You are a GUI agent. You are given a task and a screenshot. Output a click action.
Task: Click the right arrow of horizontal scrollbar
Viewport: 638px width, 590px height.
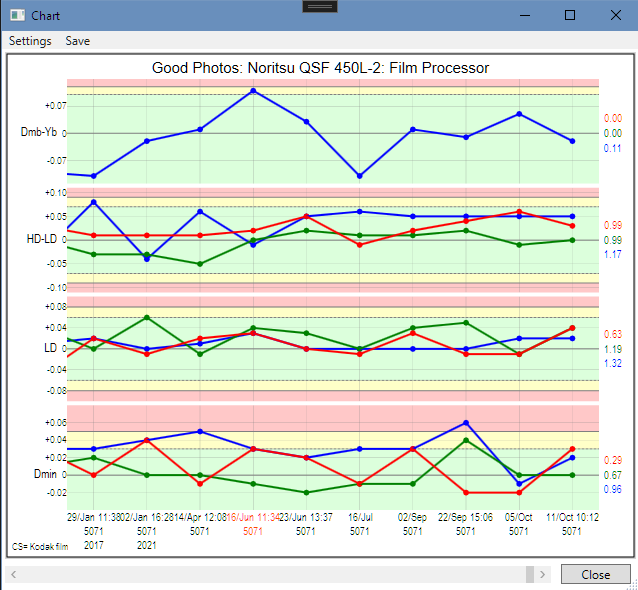click(x=542, y=574)
